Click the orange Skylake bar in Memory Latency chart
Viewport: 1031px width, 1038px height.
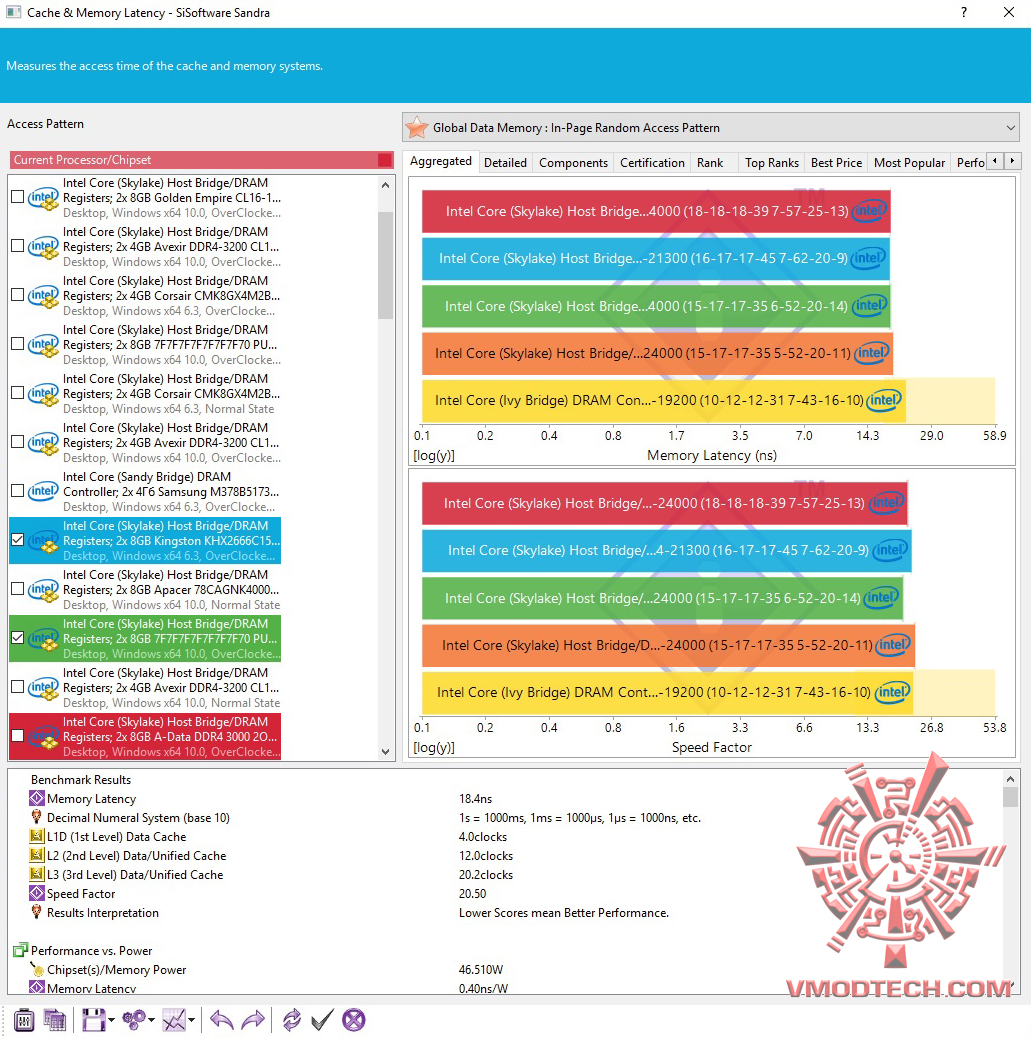[x=658, y=353]
